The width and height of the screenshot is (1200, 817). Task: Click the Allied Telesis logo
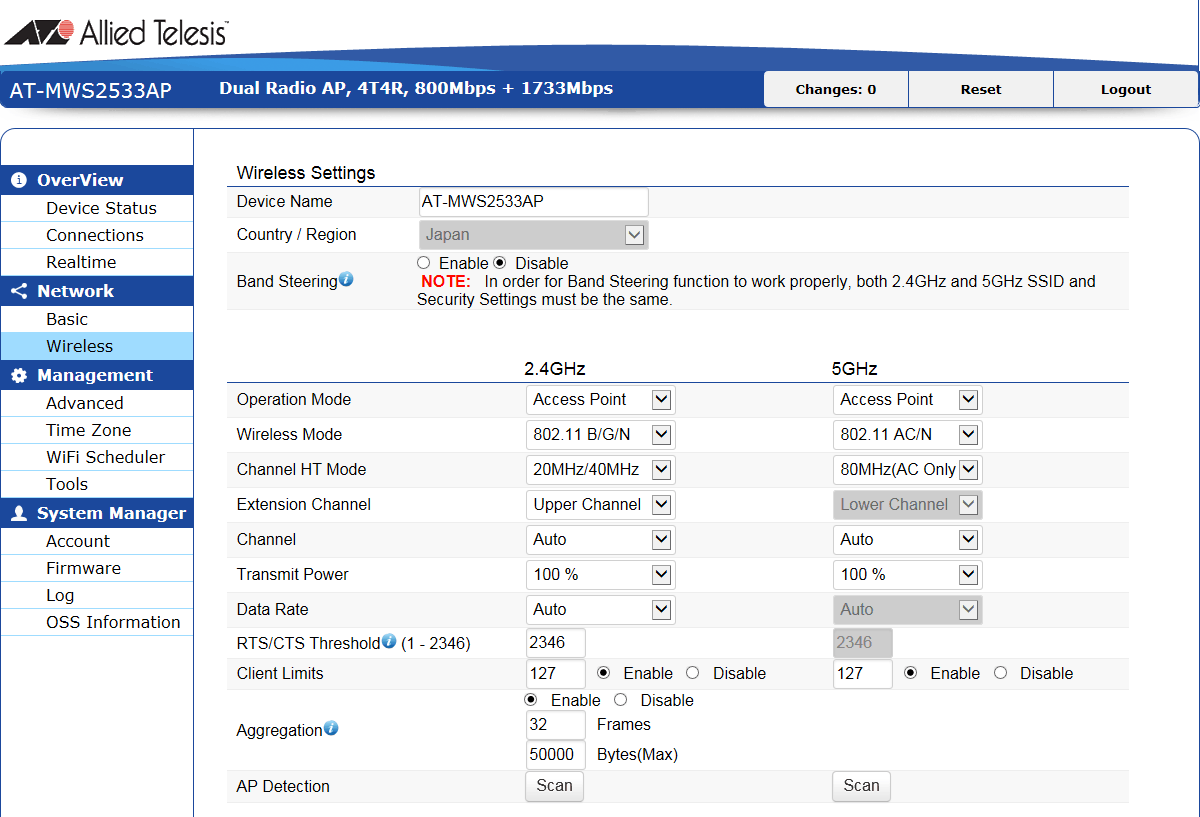(116, 33)
